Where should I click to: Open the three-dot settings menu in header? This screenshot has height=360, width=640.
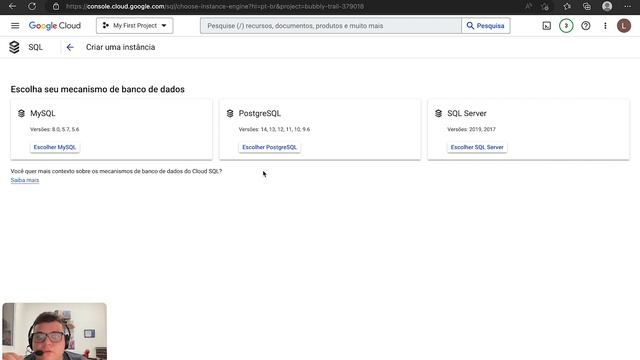coord(605,26)
